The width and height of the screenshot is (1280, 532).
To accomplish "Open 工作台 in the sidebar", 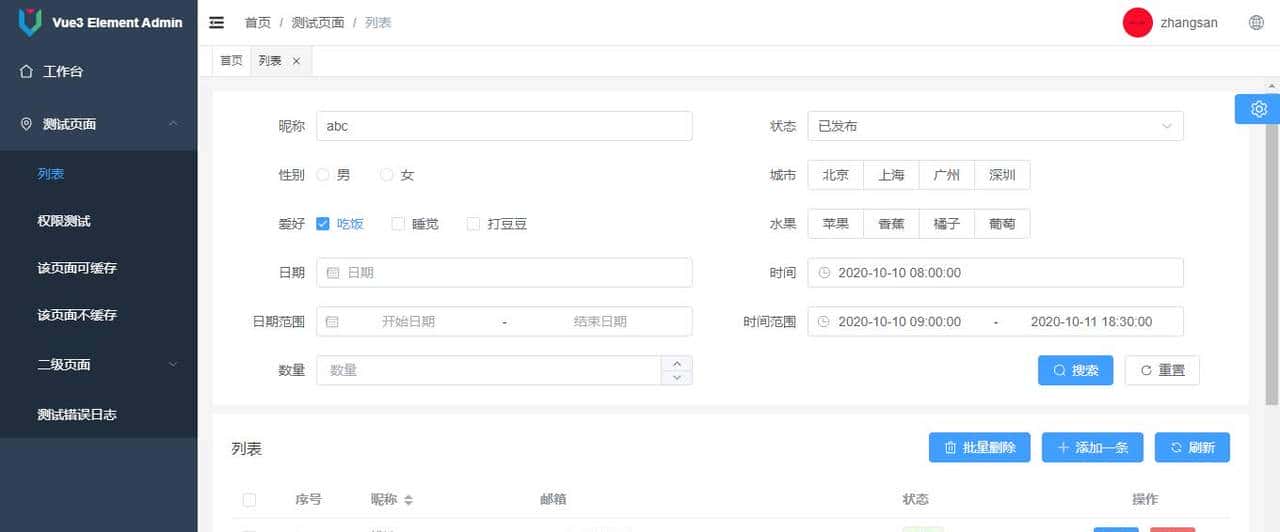I will click(x=99, y=72).
